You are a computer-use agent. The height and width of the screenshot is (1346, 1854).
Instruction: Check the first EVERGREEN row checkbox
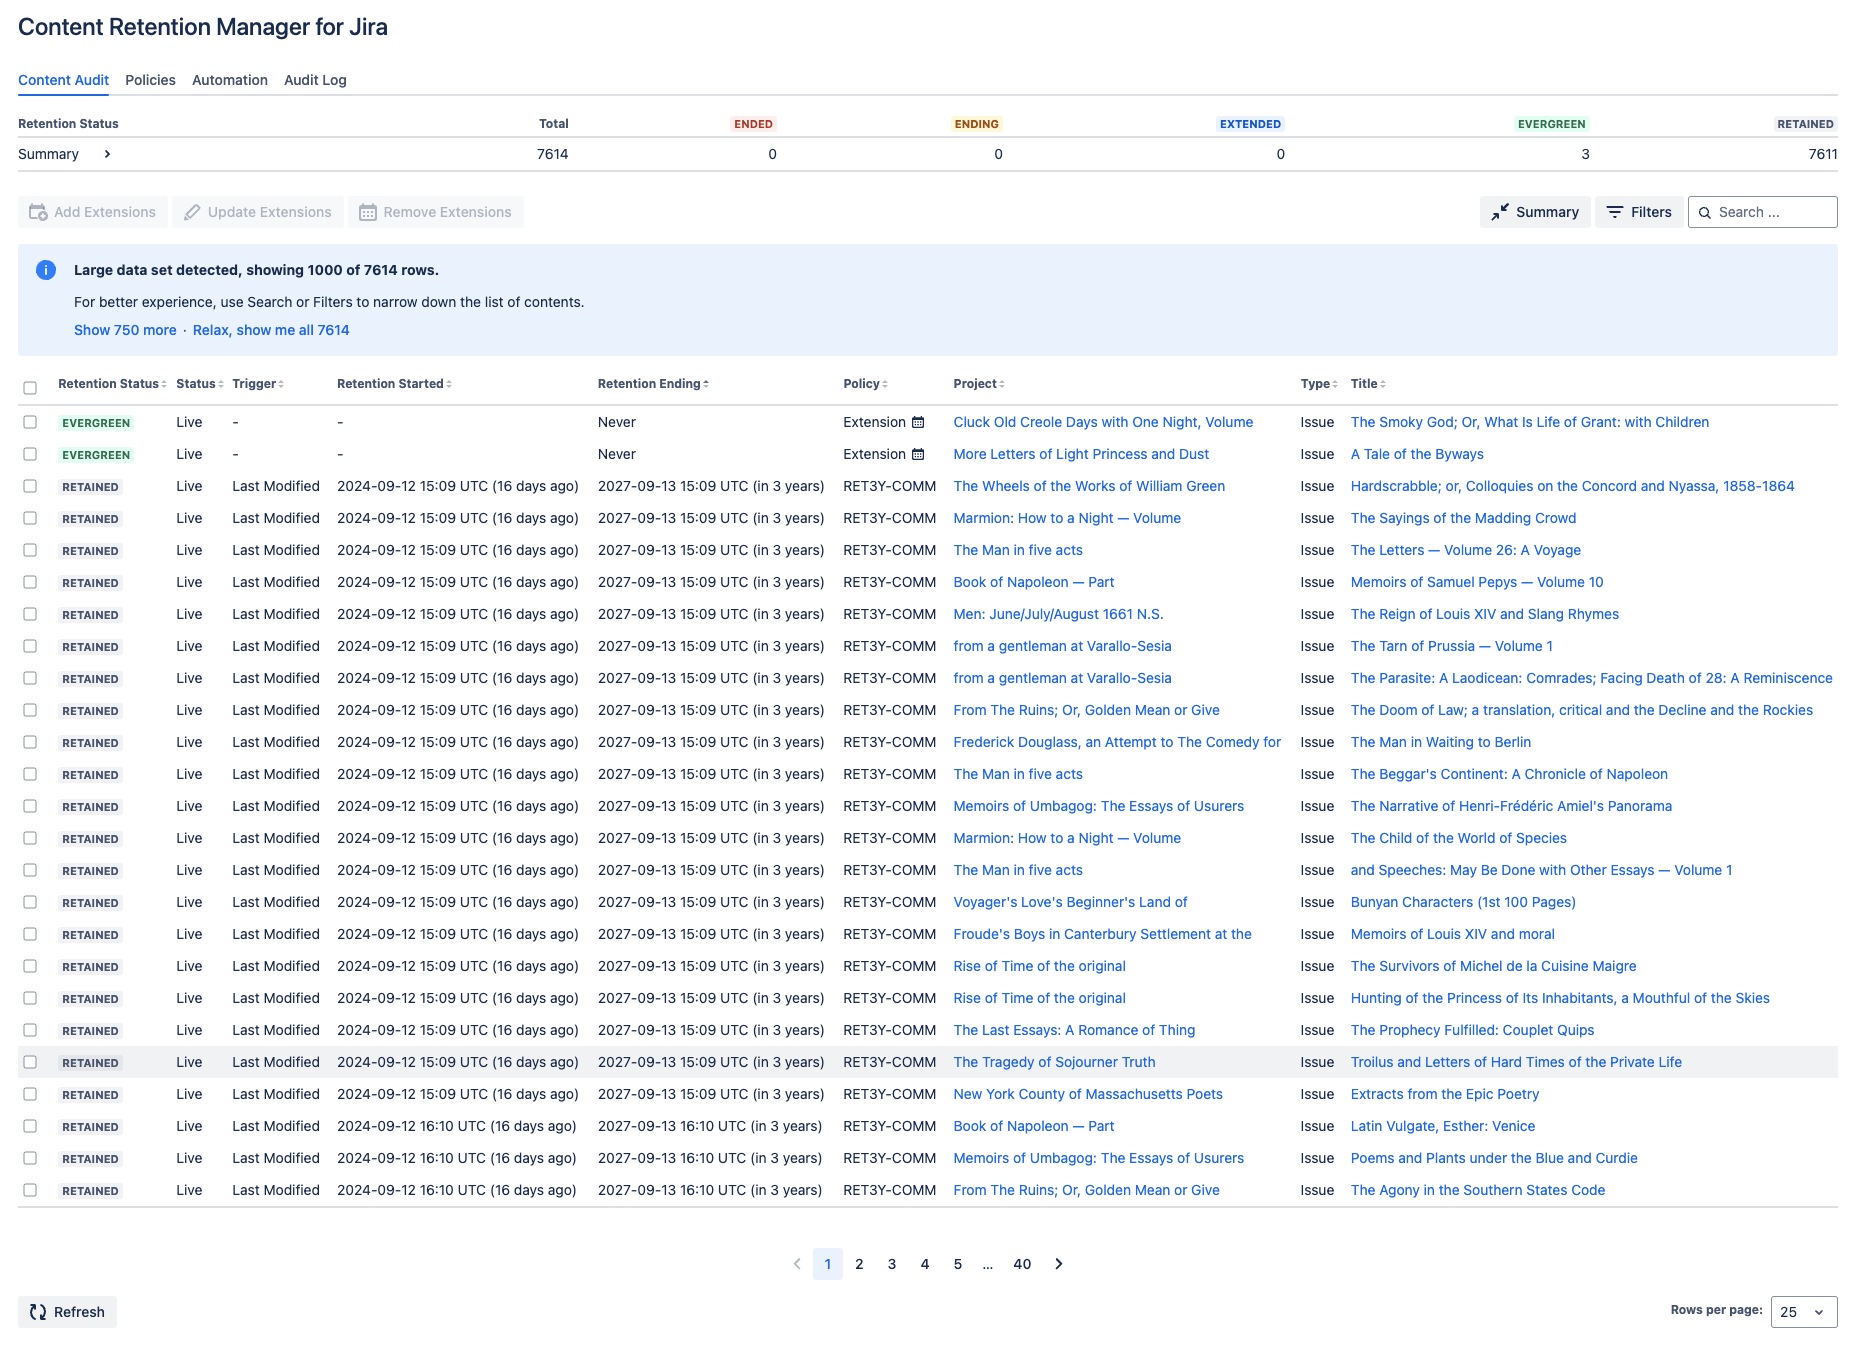pyautogui.click(x=30, y=422)
